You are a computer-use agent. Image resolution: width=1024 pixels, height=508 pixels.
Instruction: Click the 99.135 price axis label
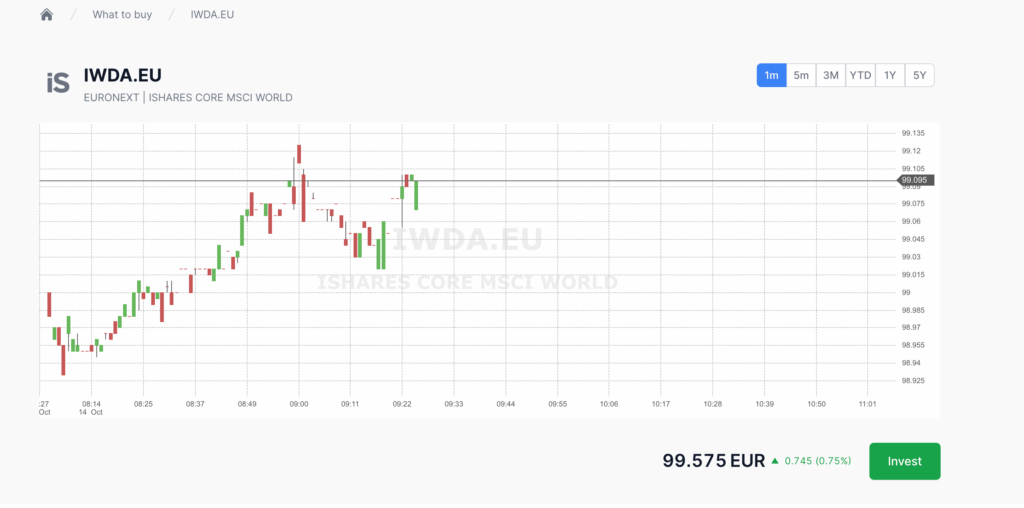pyautogui.click(x=913, y=133)
